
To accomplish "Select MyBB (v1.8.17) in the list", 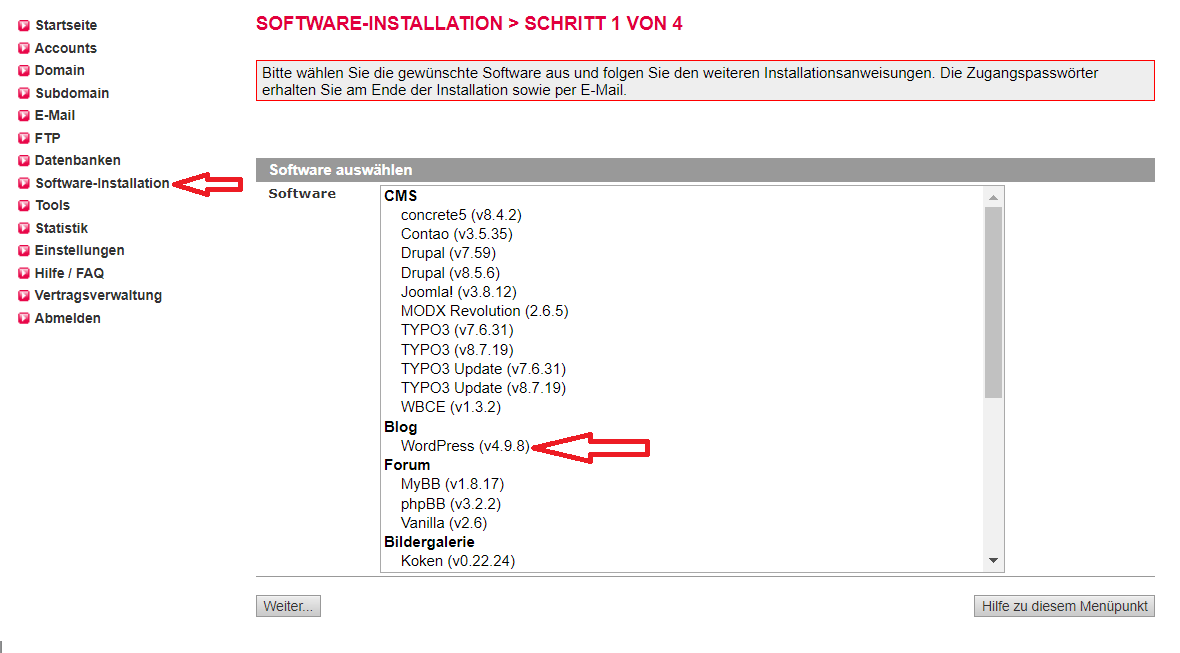I will click(452, 484).
